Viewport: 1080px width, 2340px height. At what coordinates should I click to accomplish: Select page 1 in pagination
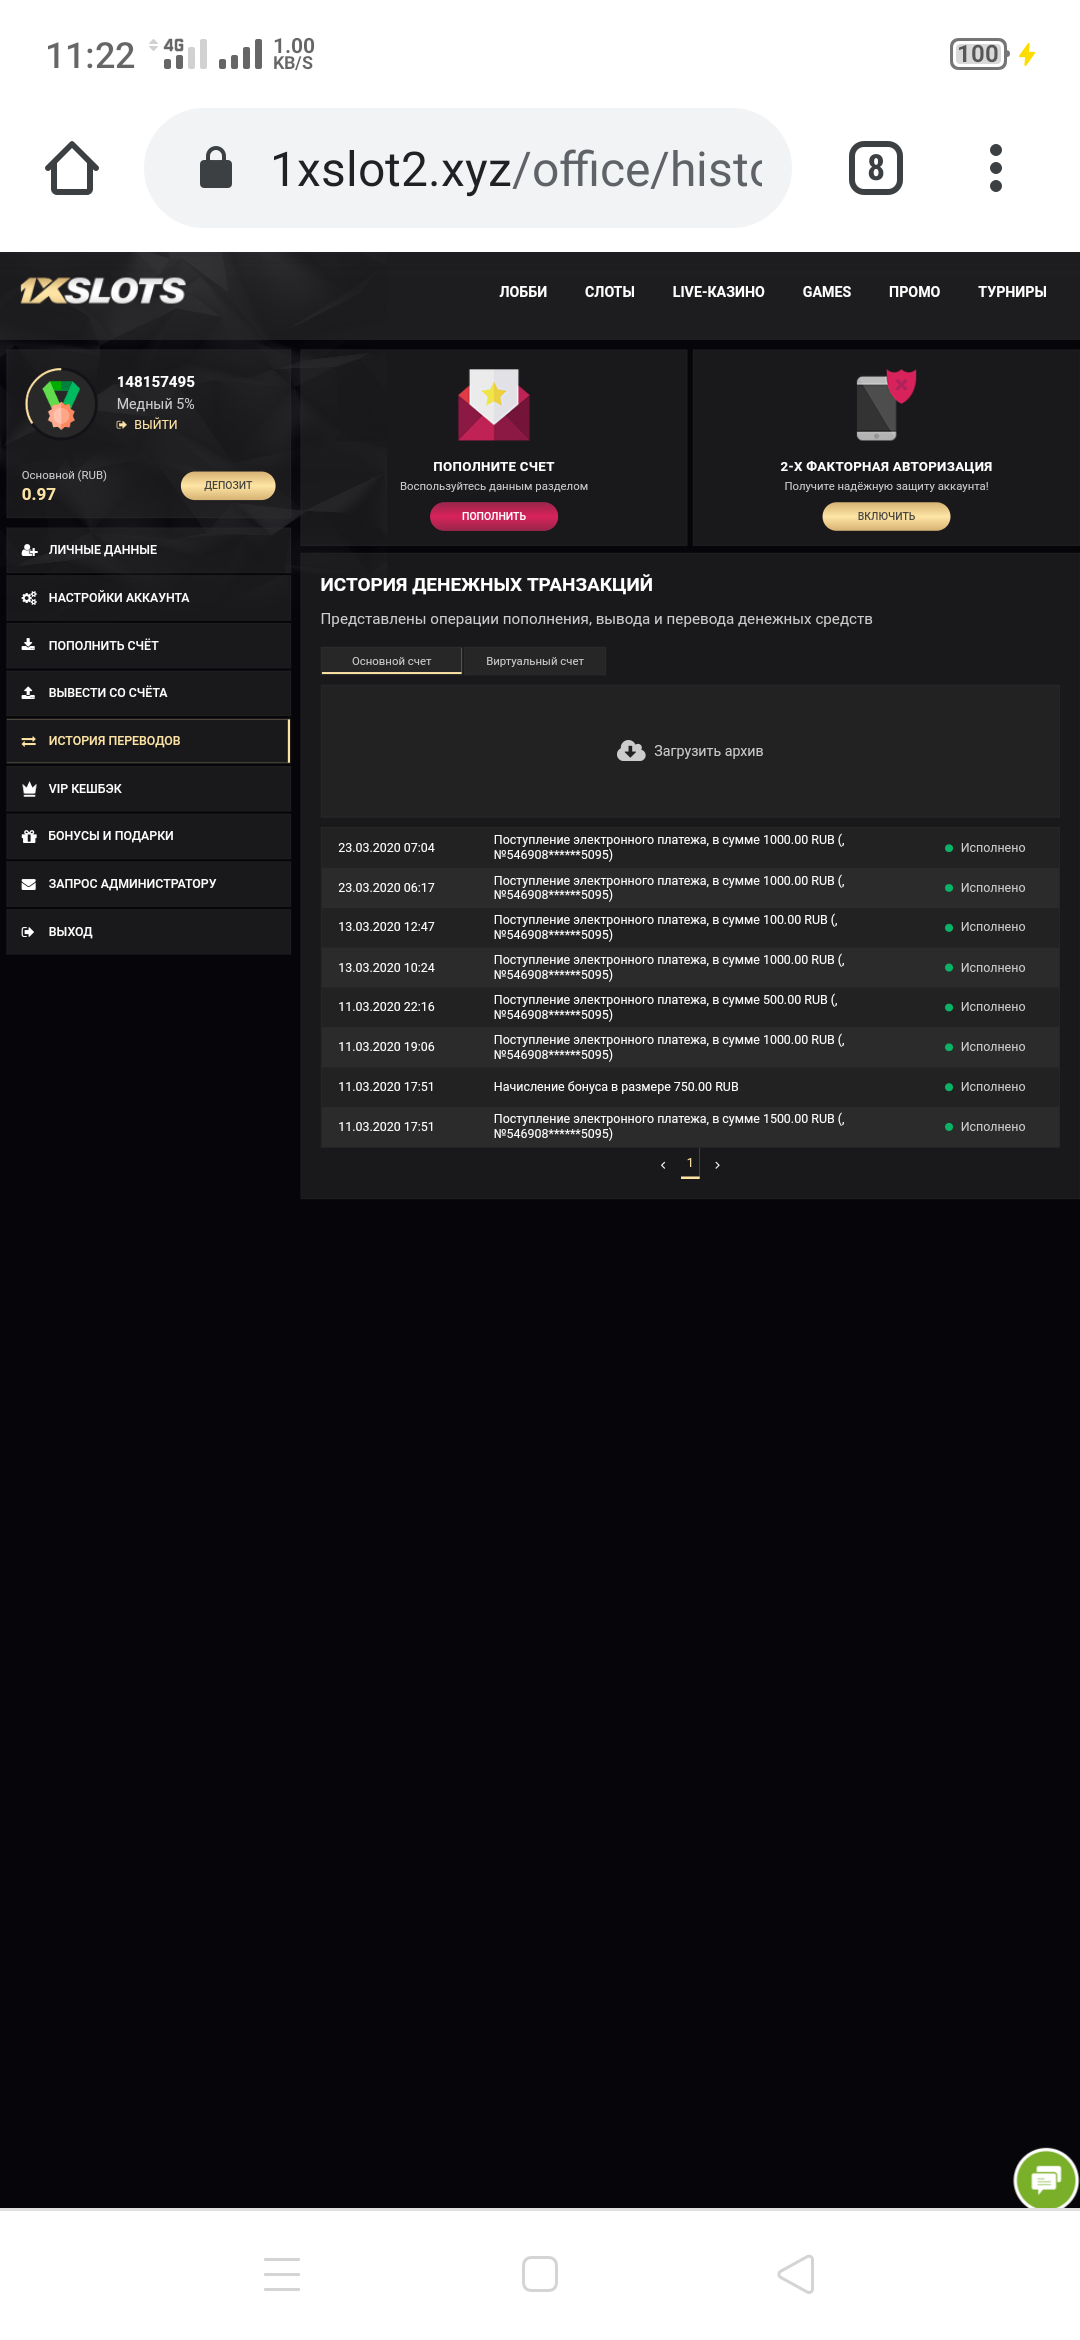coord(690,1164)
